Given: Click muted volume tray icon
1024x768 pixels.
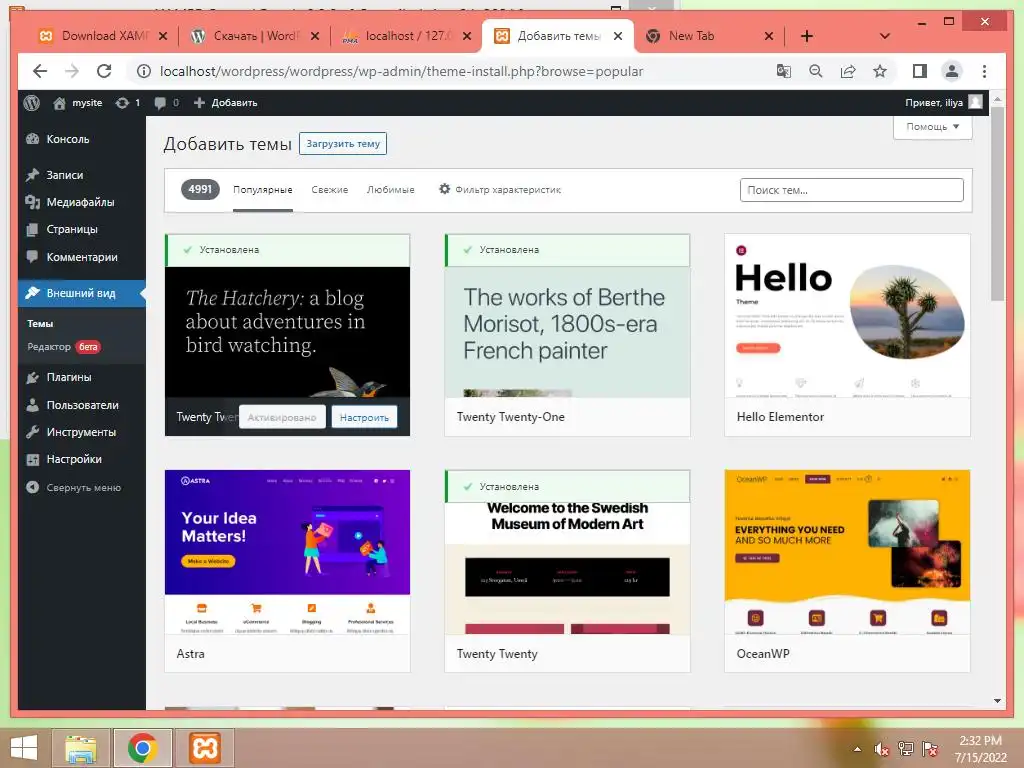Looking at the screenshot, I should [881, 749].
